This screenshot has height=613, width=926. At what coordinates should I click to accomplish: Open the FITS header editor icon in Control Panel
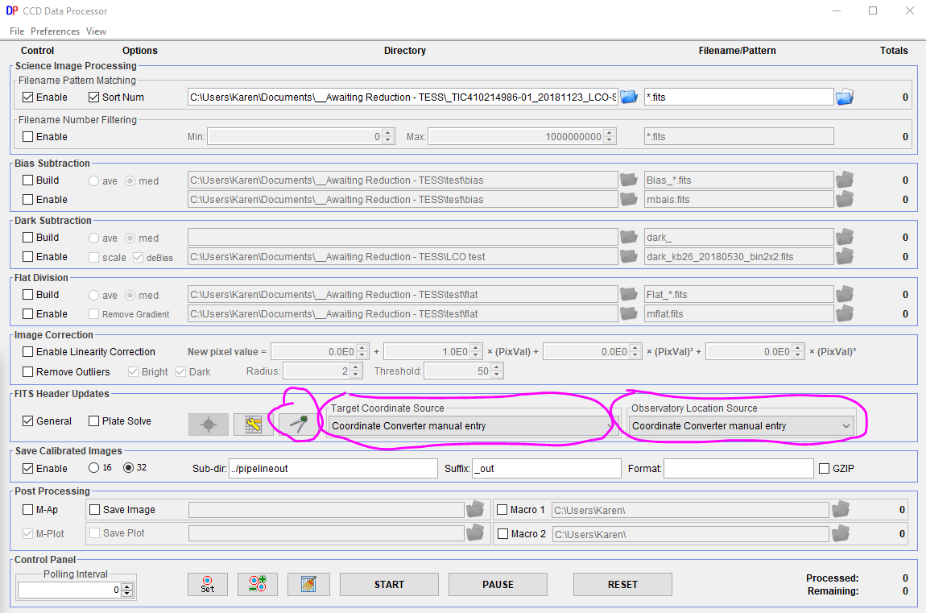[308, 585]
